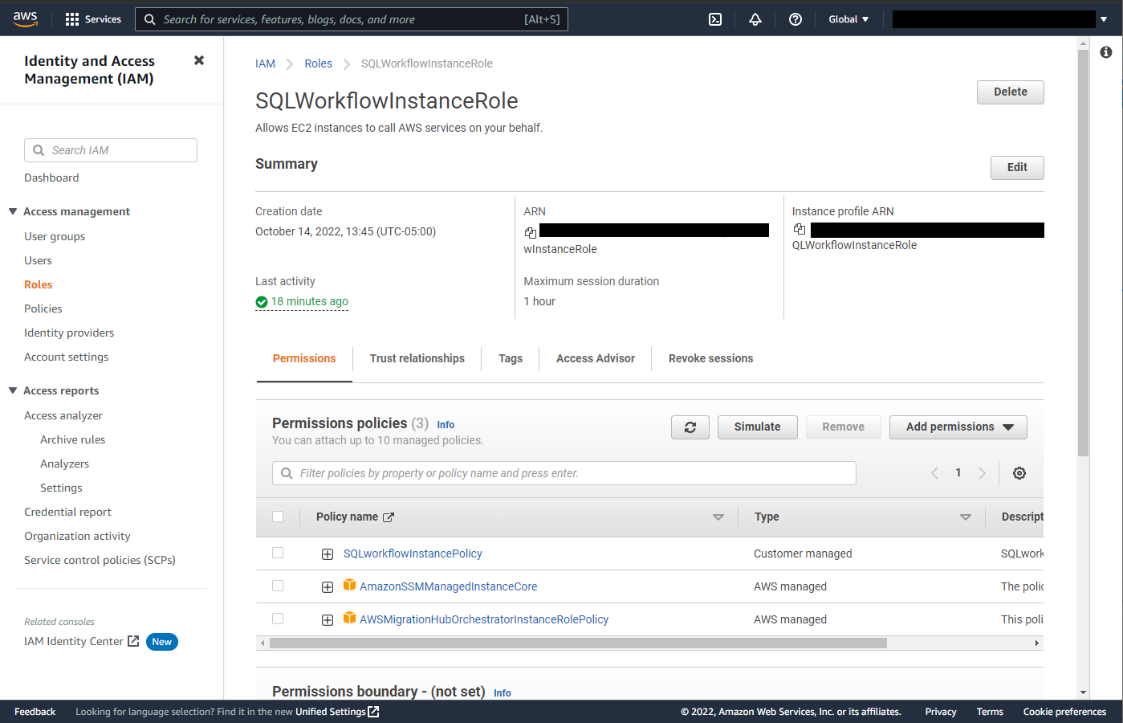This screenshot has width=1123, height=723.
Task: Click the 18 minutes ago activity link
Action: point(309,302)
